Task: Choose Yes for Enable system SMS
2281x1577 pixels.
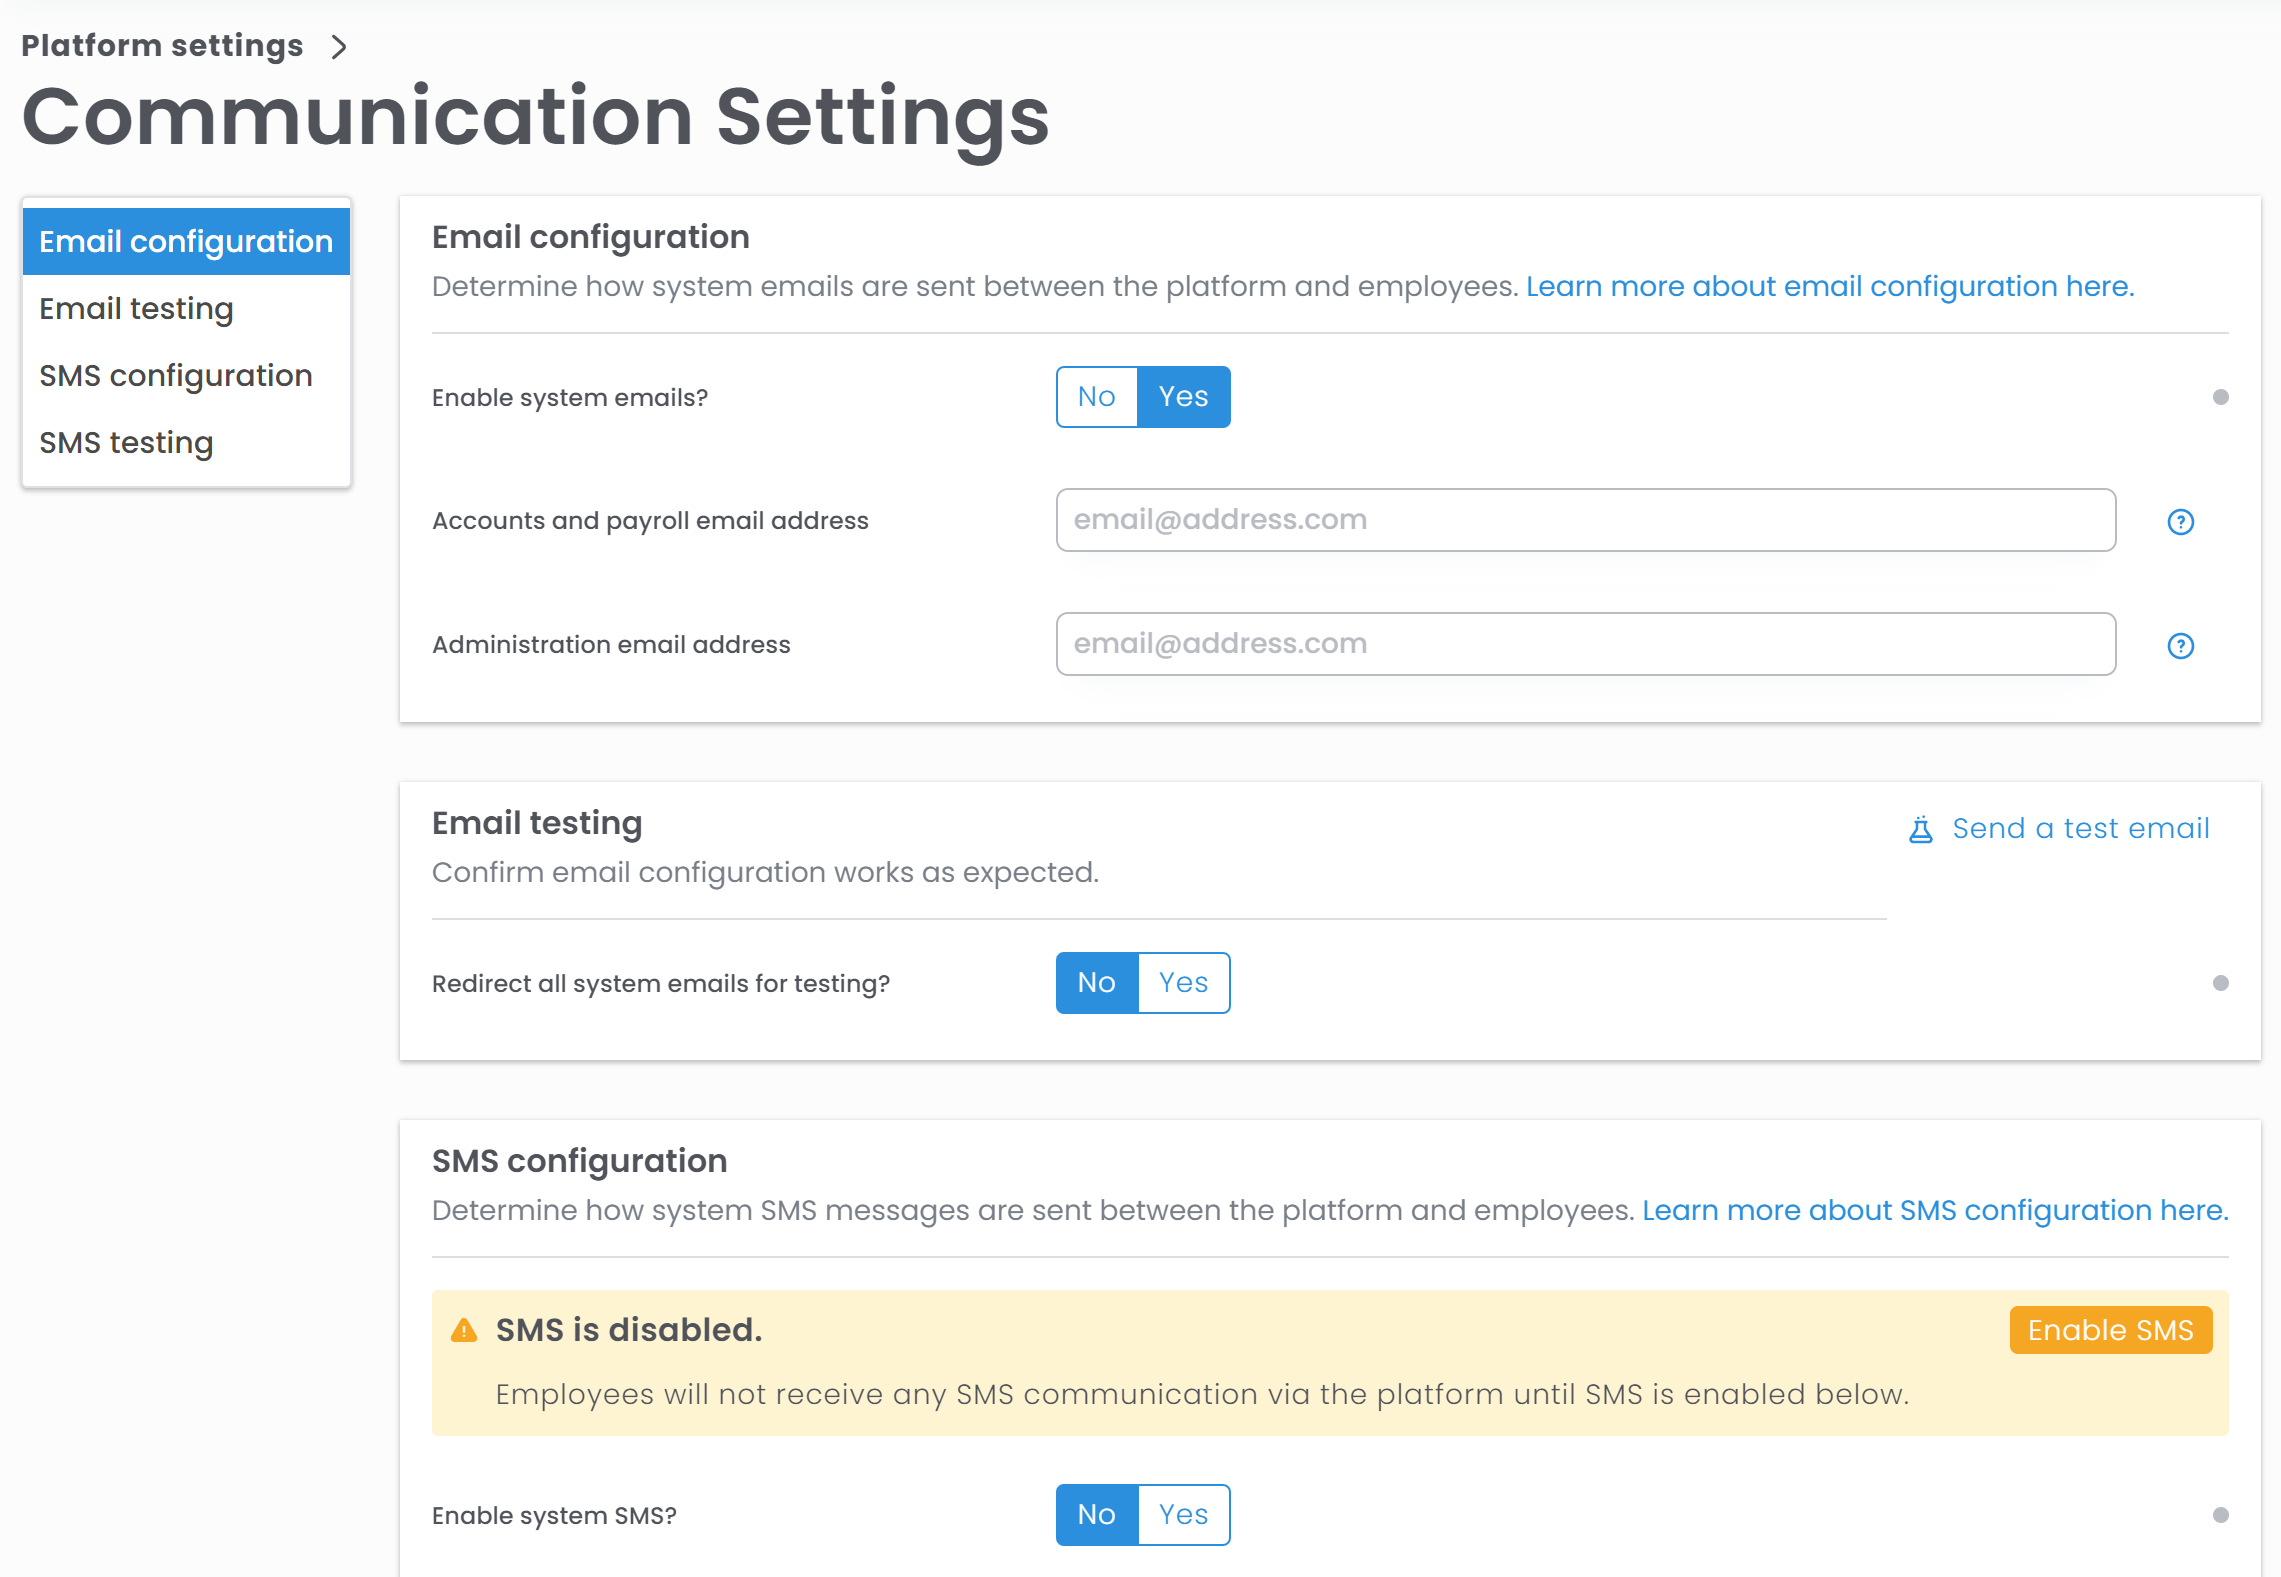Action: (1183, 1515)
